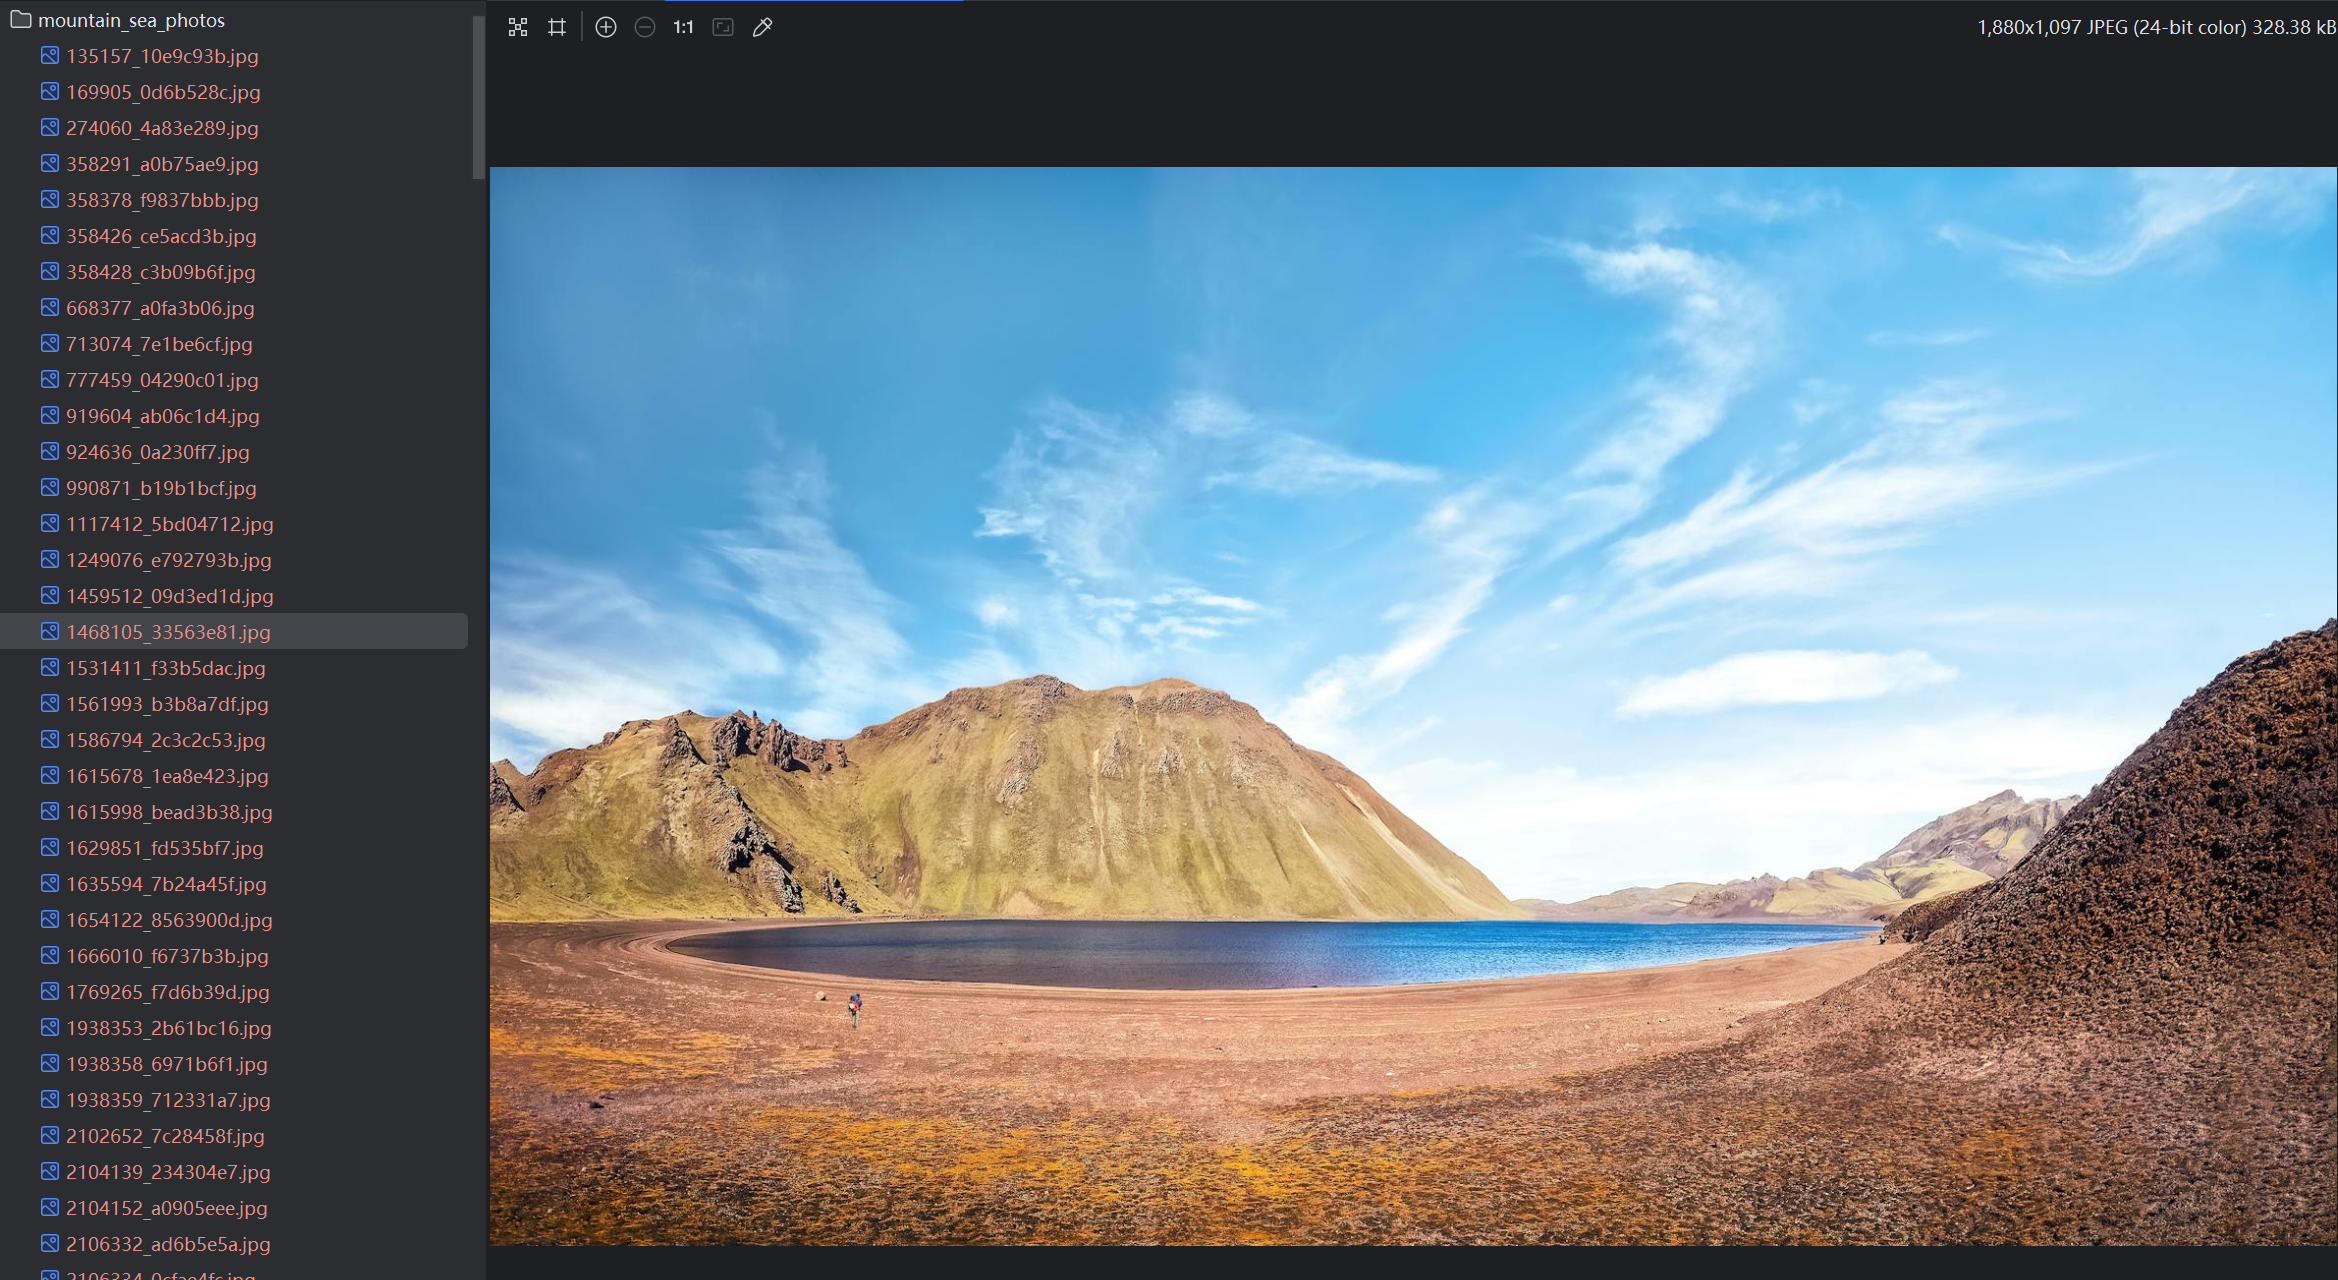Activate the color picker eyedropper

pyautogui.click(x=762, y=27)
